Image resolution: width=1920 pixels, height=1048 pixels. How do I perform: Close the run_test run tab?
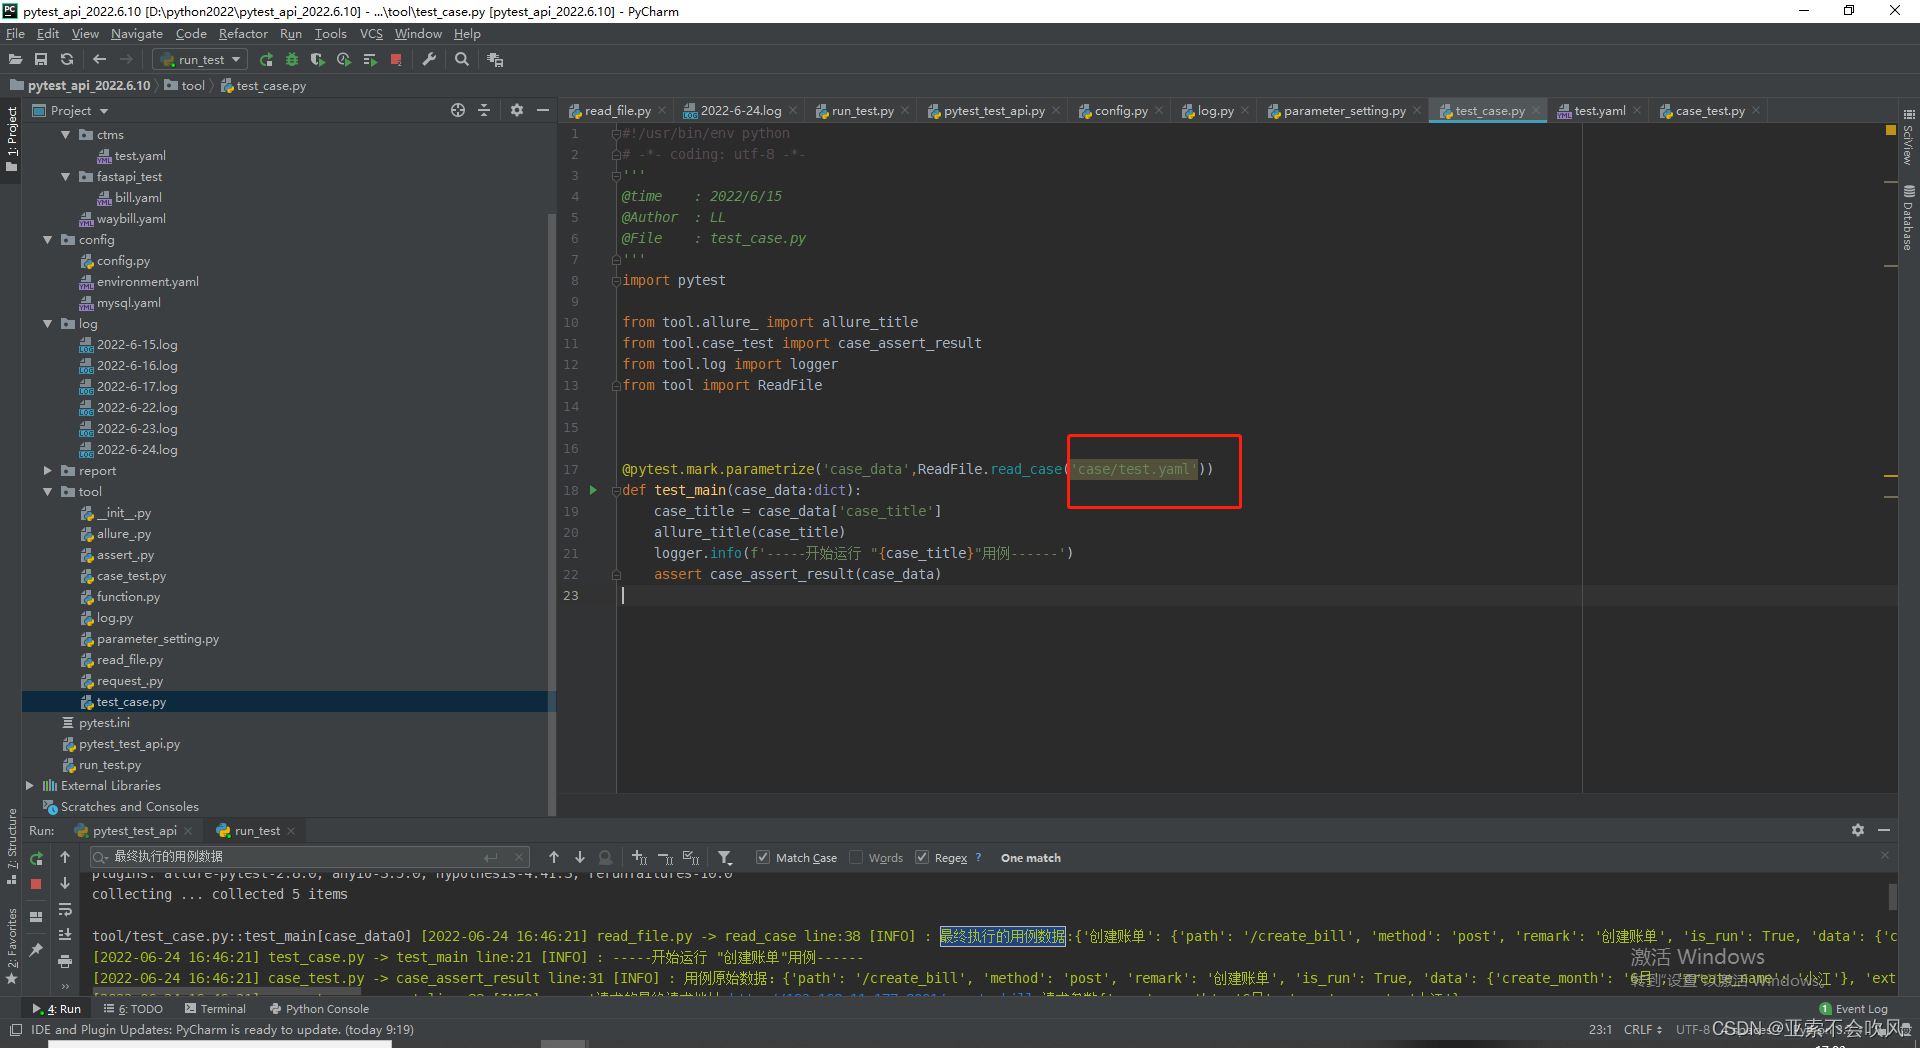pyautogui.click(x=292, y=831)
